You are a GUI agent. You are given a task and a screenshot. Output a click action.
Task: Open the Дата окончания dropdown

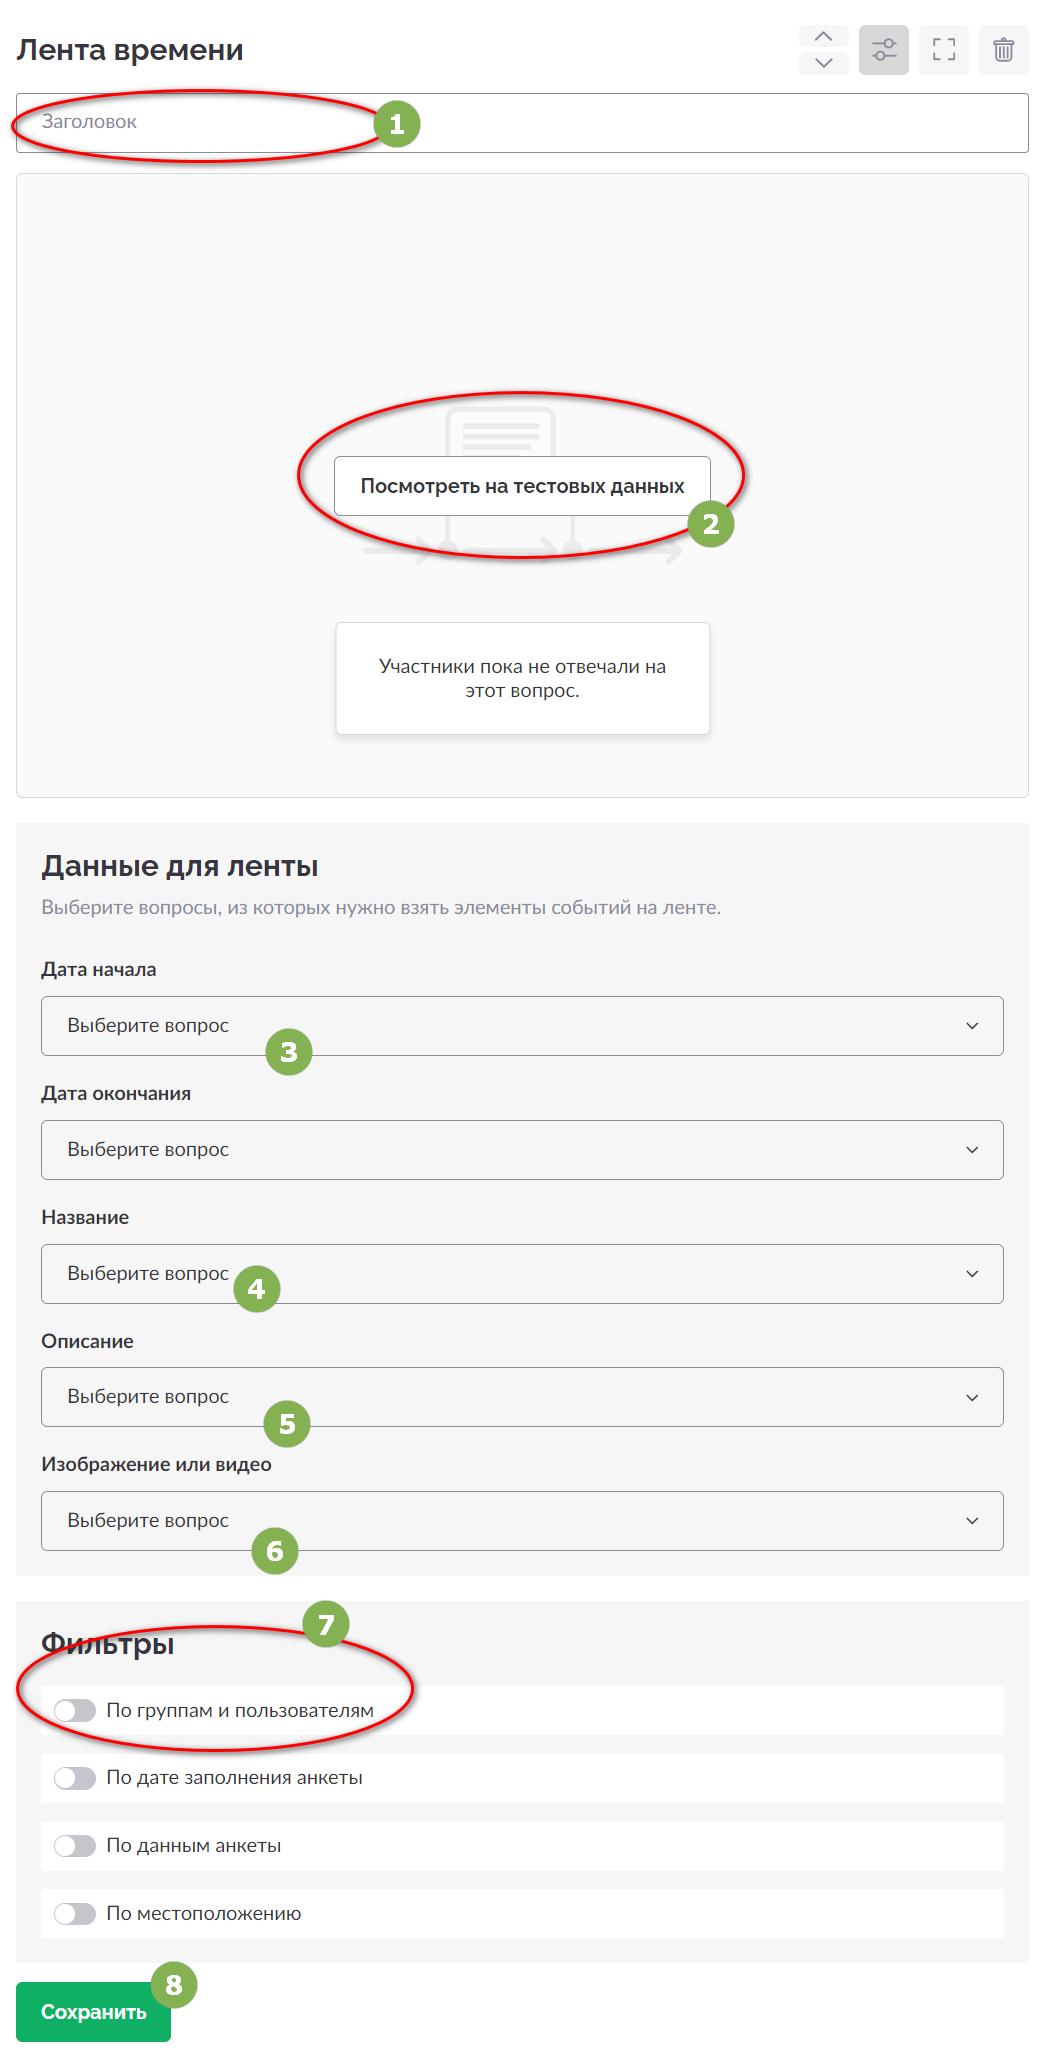522,1150
